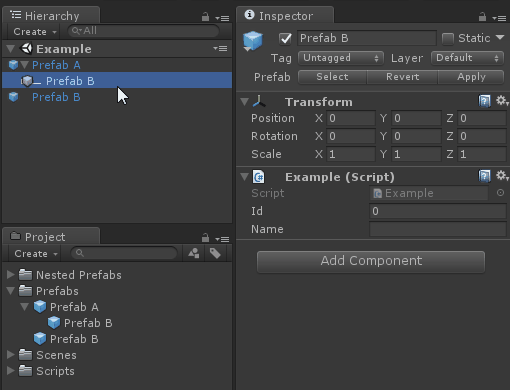Open the Example (Script) help reference icon
The height and width of the screenshot is (390, 510).
[485, 176]
